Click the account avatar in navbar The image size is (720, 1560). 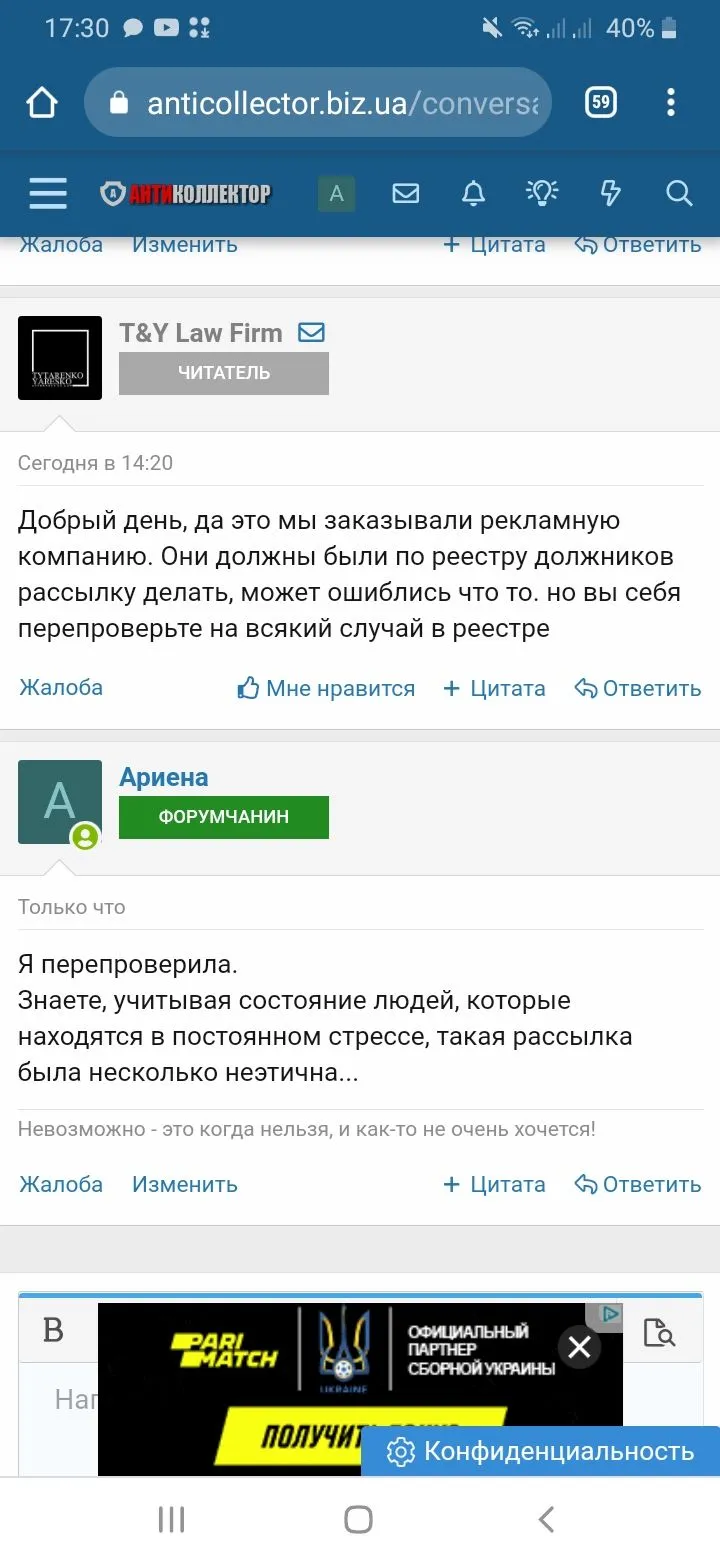point(337,193)
